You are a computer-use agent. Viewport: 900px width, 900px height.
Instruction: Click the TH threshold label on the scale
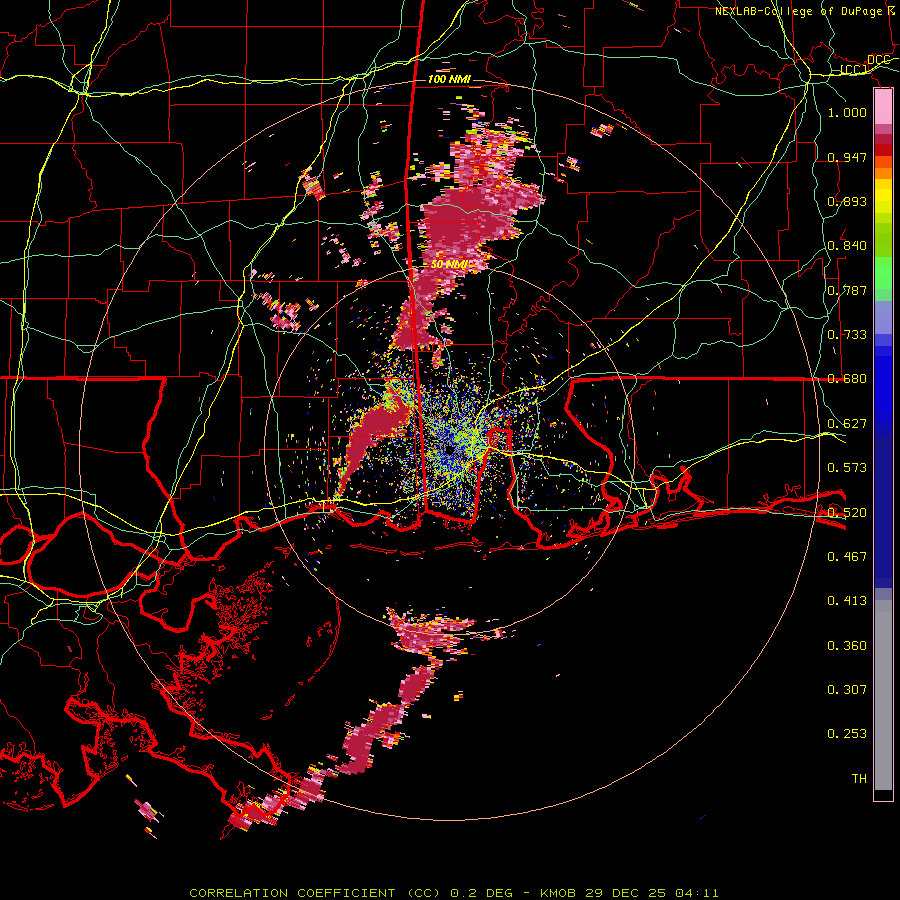tap(859, 779)
